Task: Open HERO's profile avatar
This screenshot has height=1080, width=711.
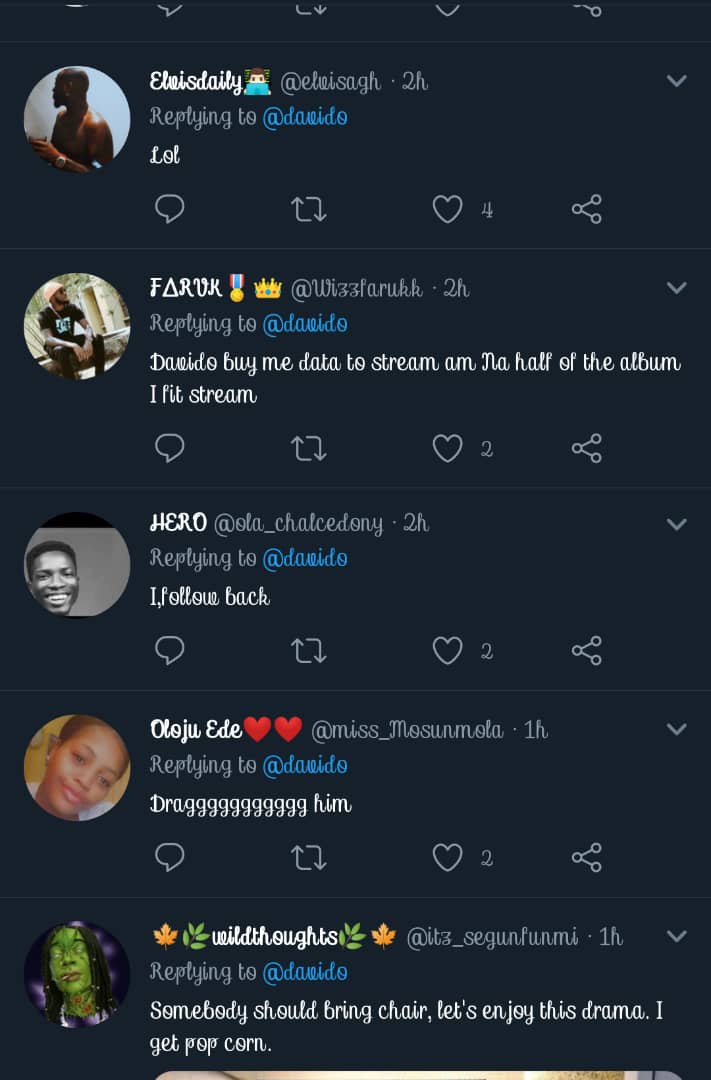Action: pyautogui.click(x=77, y=564)
